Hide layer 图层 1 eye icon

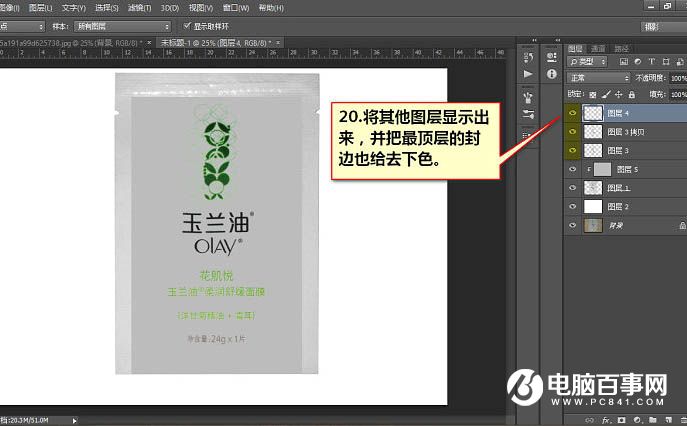[x=572, y=188]
